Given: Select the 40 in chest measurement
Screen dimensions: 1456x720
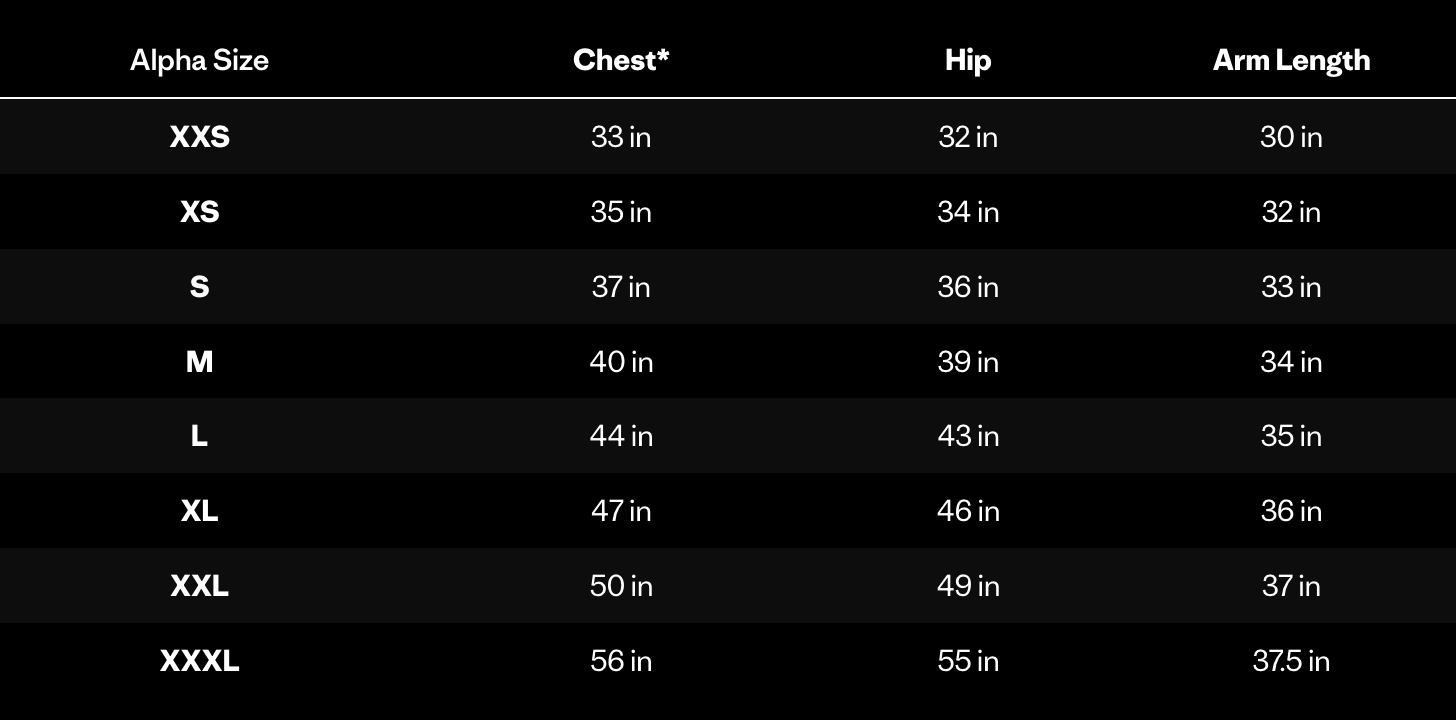Looking at the screenshot, I should point(621,361).
